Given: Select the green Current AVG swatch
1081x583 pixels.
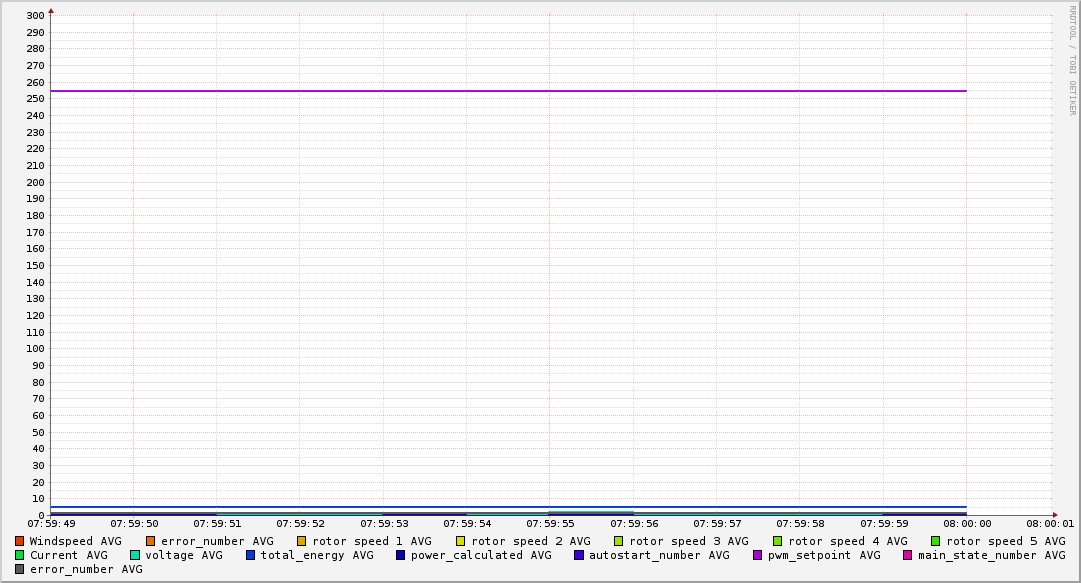Looking at the screenshot, I should click(x=20, y=555).
